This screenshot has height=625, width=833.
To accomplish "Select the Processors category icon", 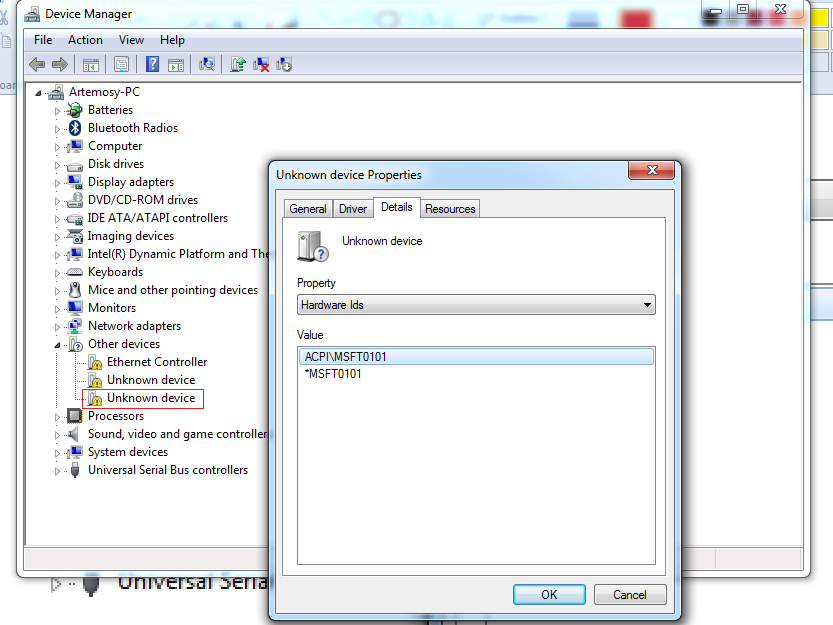I will (x=75, y=416).
